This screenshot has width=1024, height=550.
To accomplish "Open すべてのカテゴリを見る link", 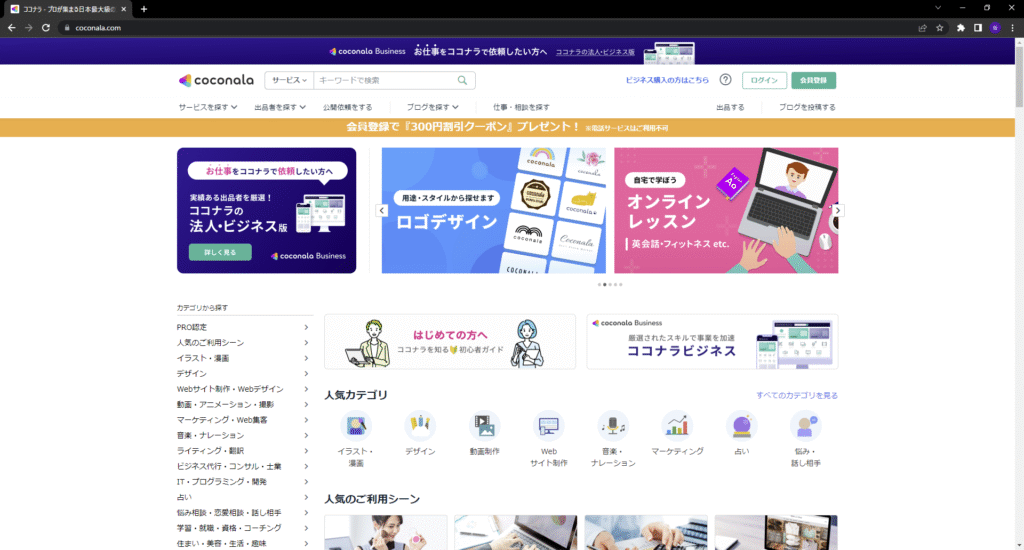I will coord(797,395).
